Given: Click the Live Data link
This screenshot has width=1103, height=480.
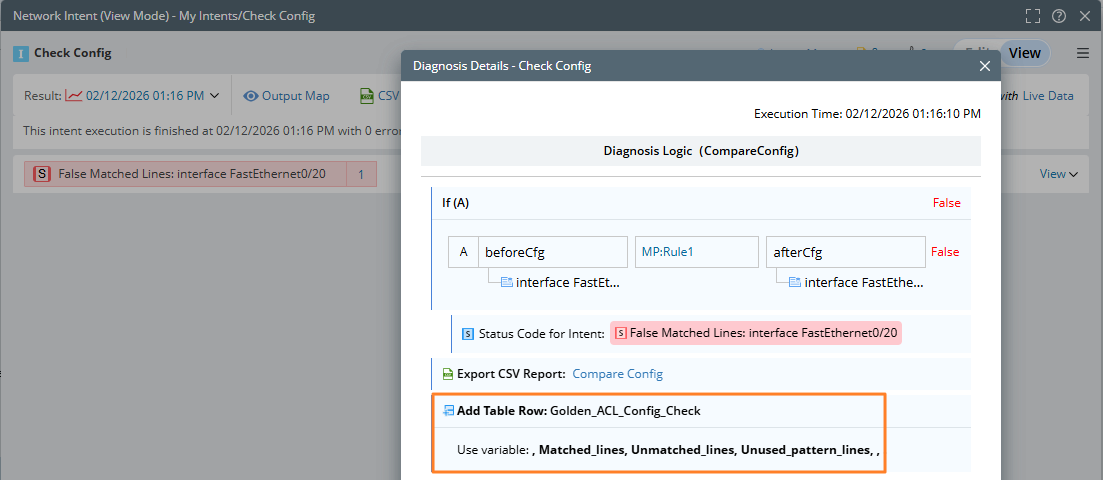Looking at the screenshot, I should 1048,96.
